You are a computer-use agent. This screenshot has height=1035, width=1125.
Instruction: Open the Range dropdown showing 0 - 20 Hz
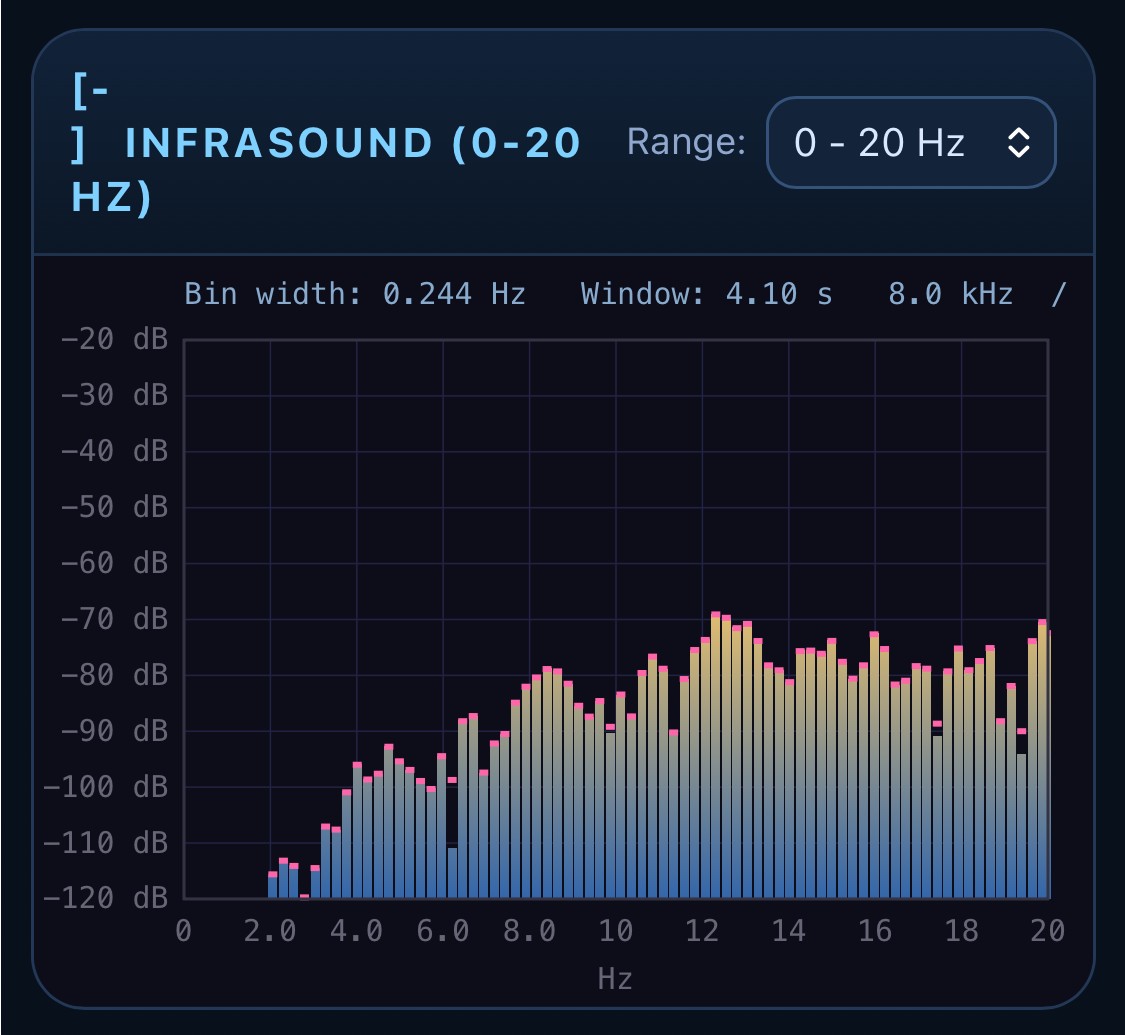(910, 143)
